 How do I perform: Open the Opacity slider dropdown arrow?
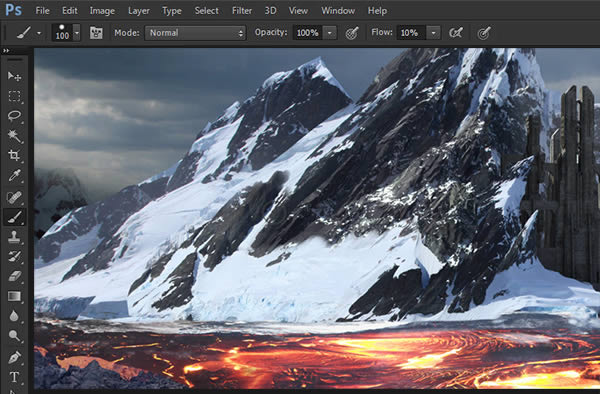tap(329, 33)
